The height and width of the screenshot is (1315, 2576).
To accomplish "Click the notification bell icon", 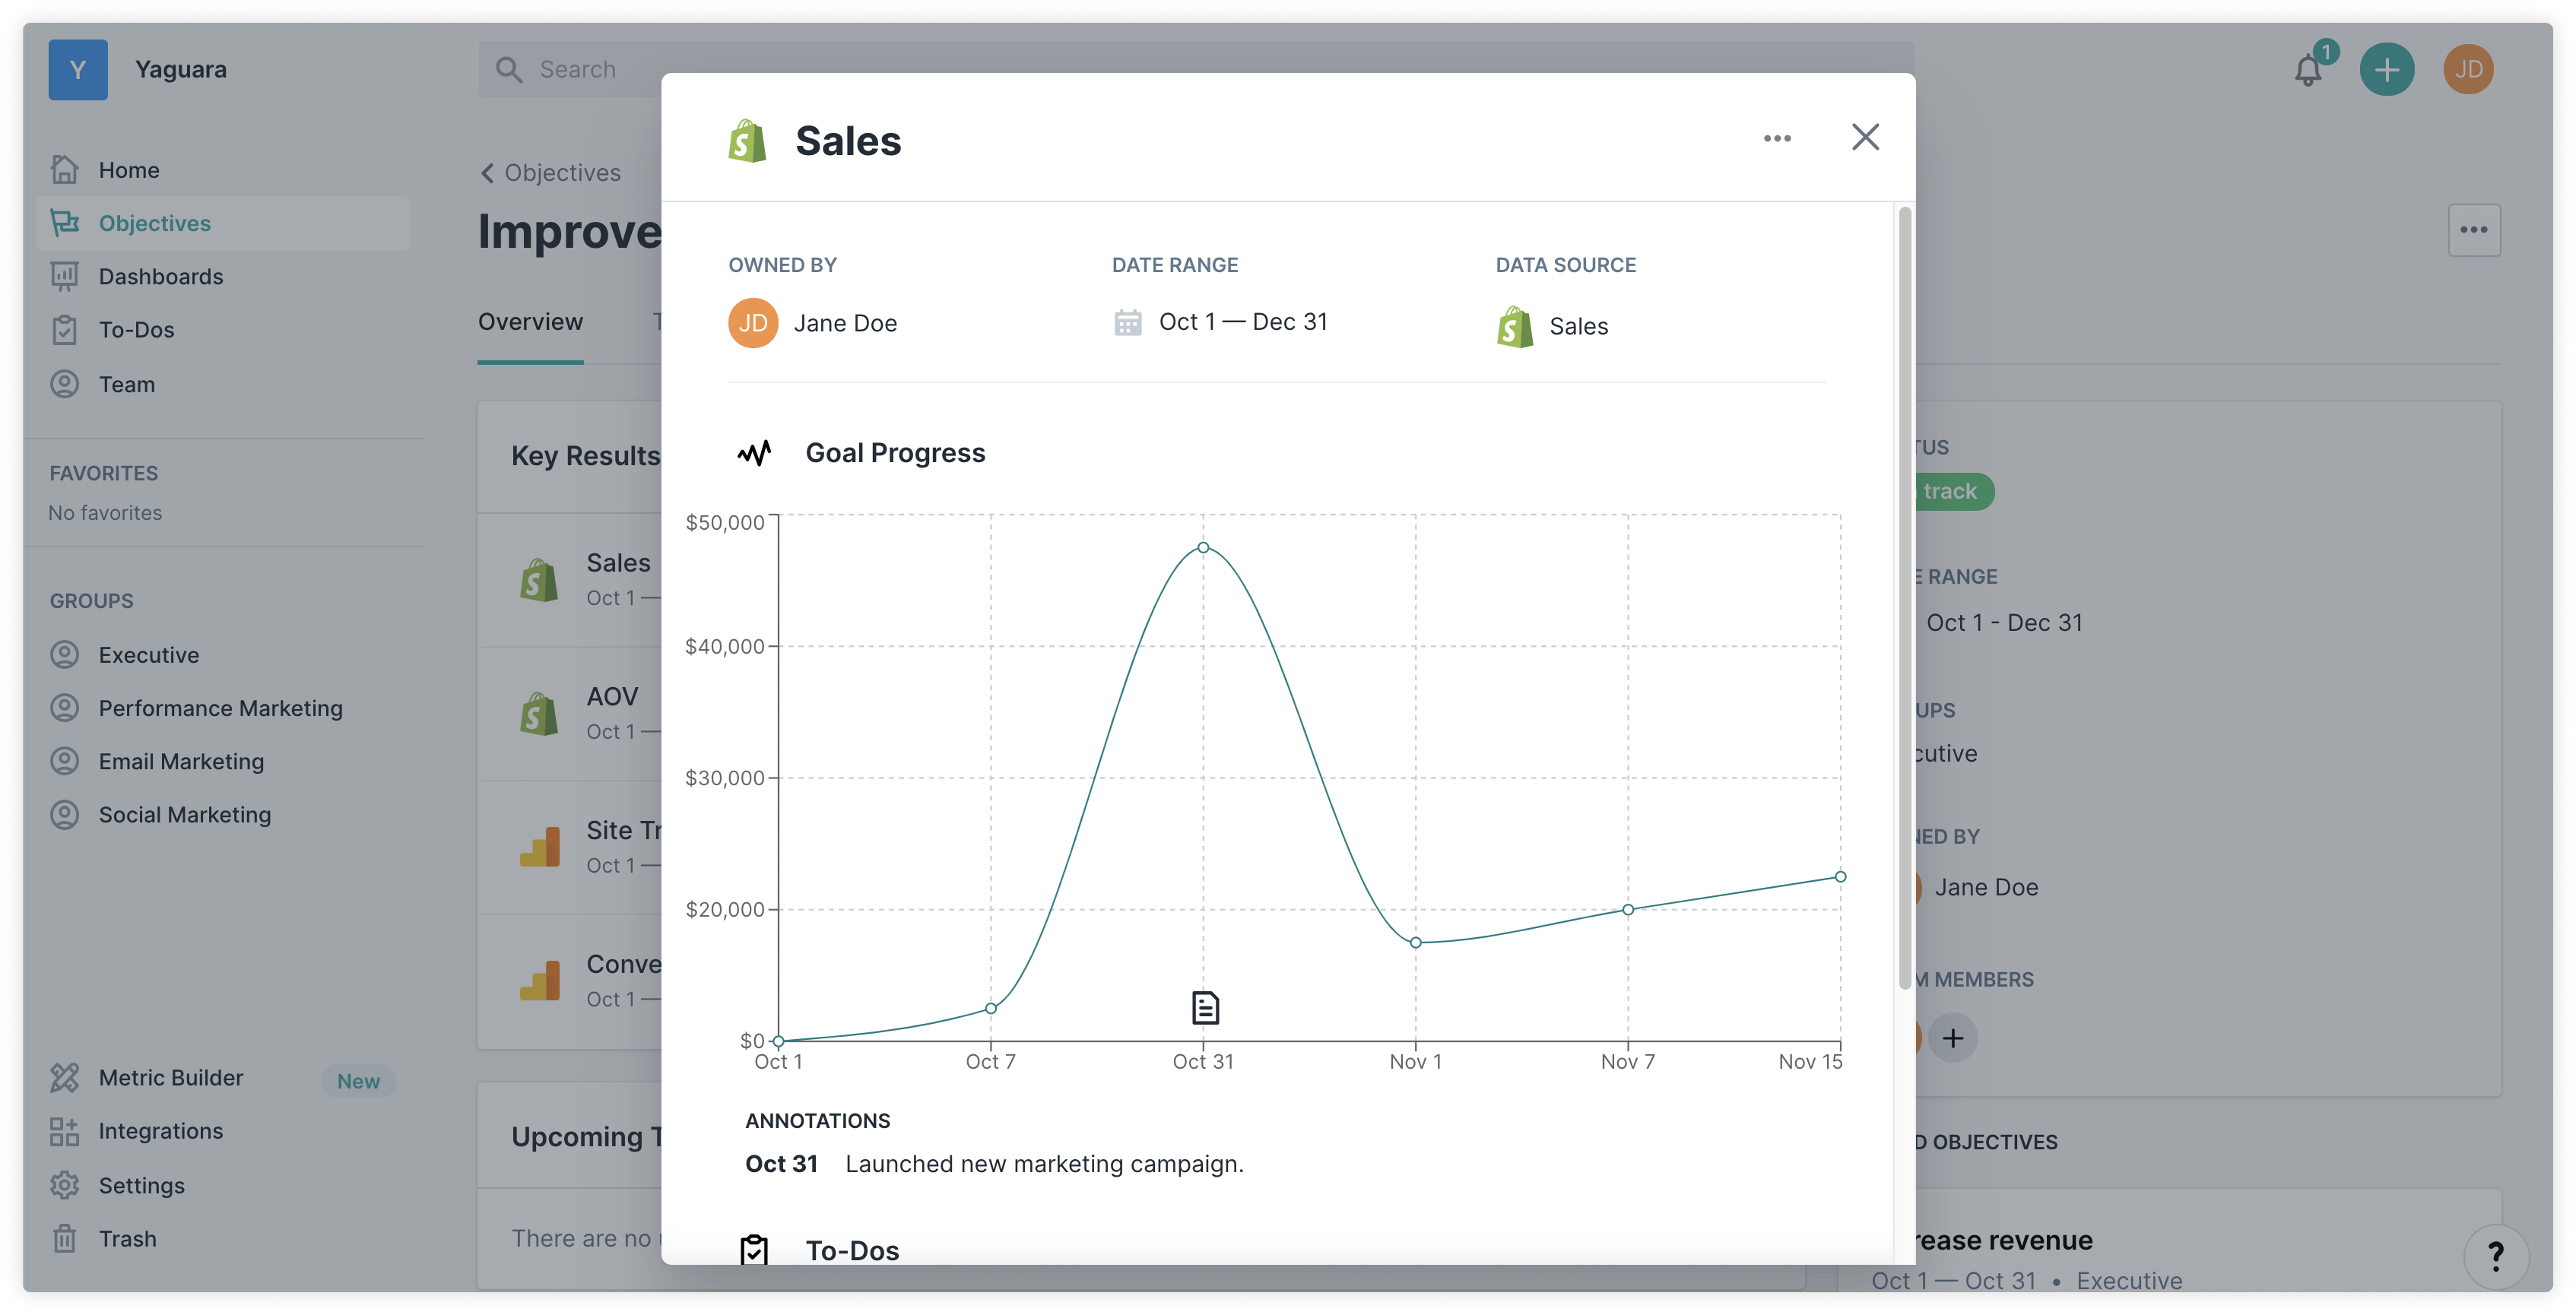I will click(2308, 70).
